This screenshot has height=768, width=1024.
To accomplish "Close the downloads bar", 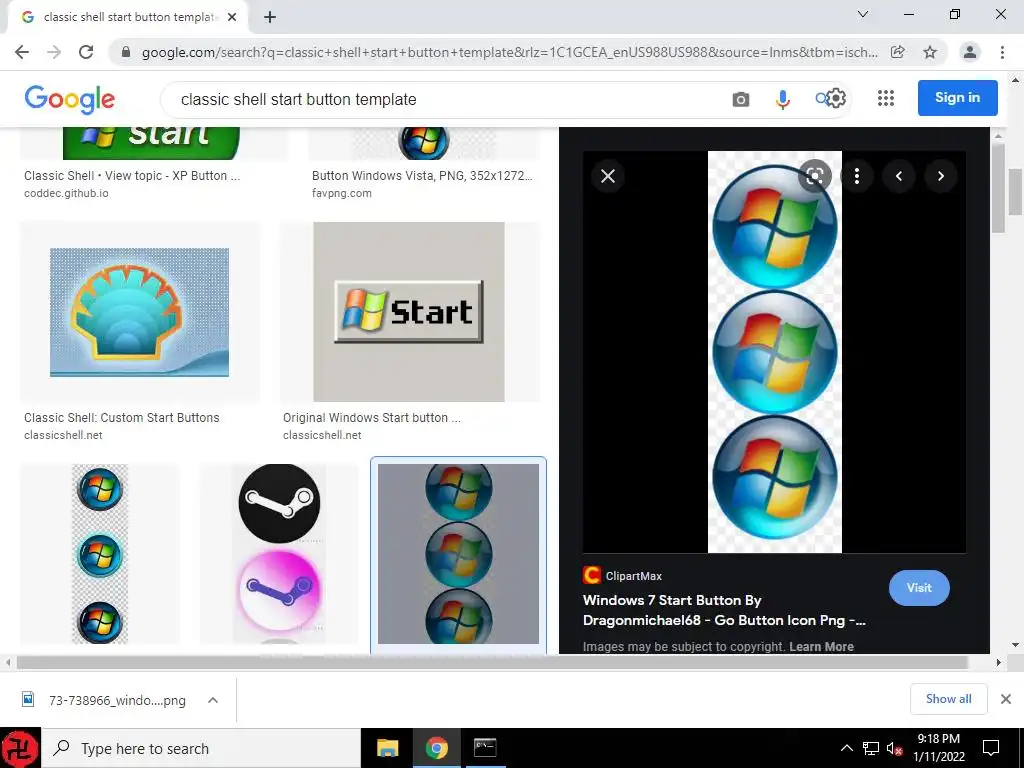I will (x=1006, y=699).
